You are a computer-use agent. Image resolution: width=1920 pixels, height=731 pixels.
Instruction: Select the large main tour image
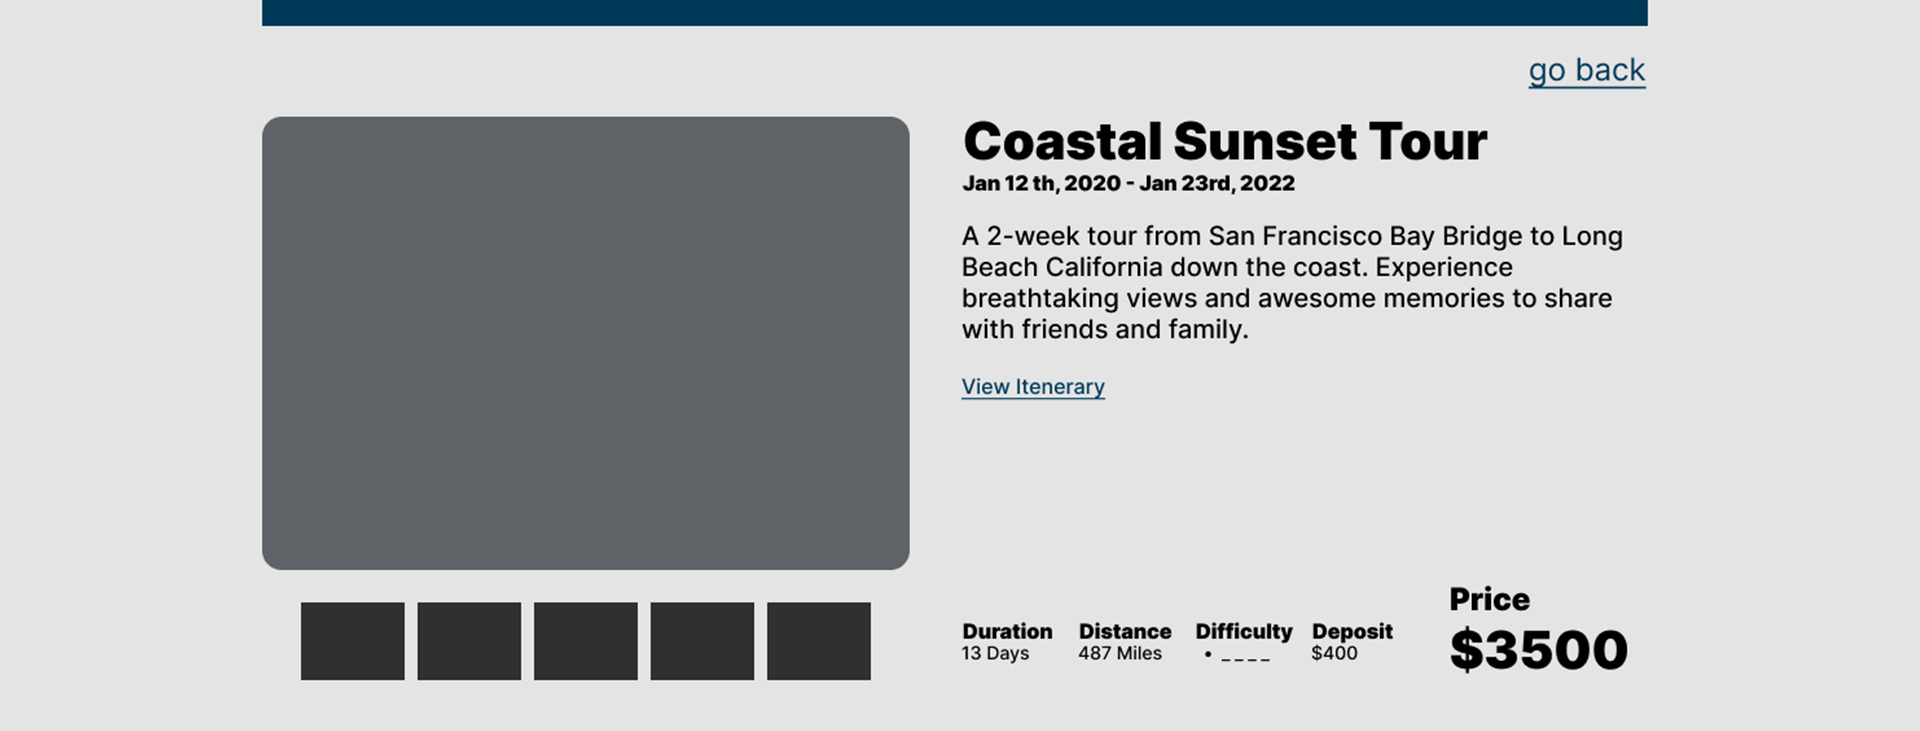point(585,343)
